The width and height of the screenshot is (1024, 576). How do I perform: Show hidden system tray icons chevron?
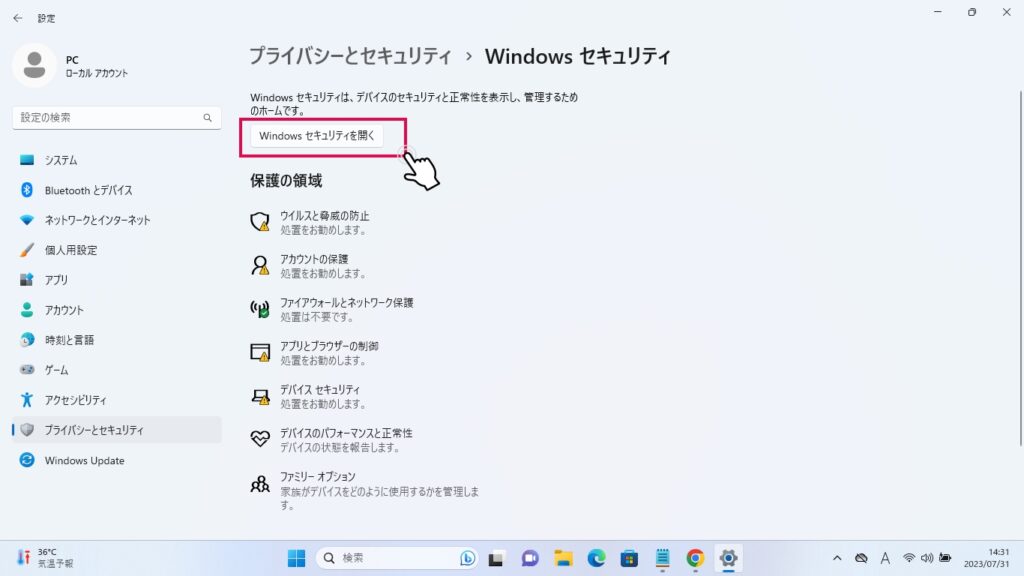point(837,558)
